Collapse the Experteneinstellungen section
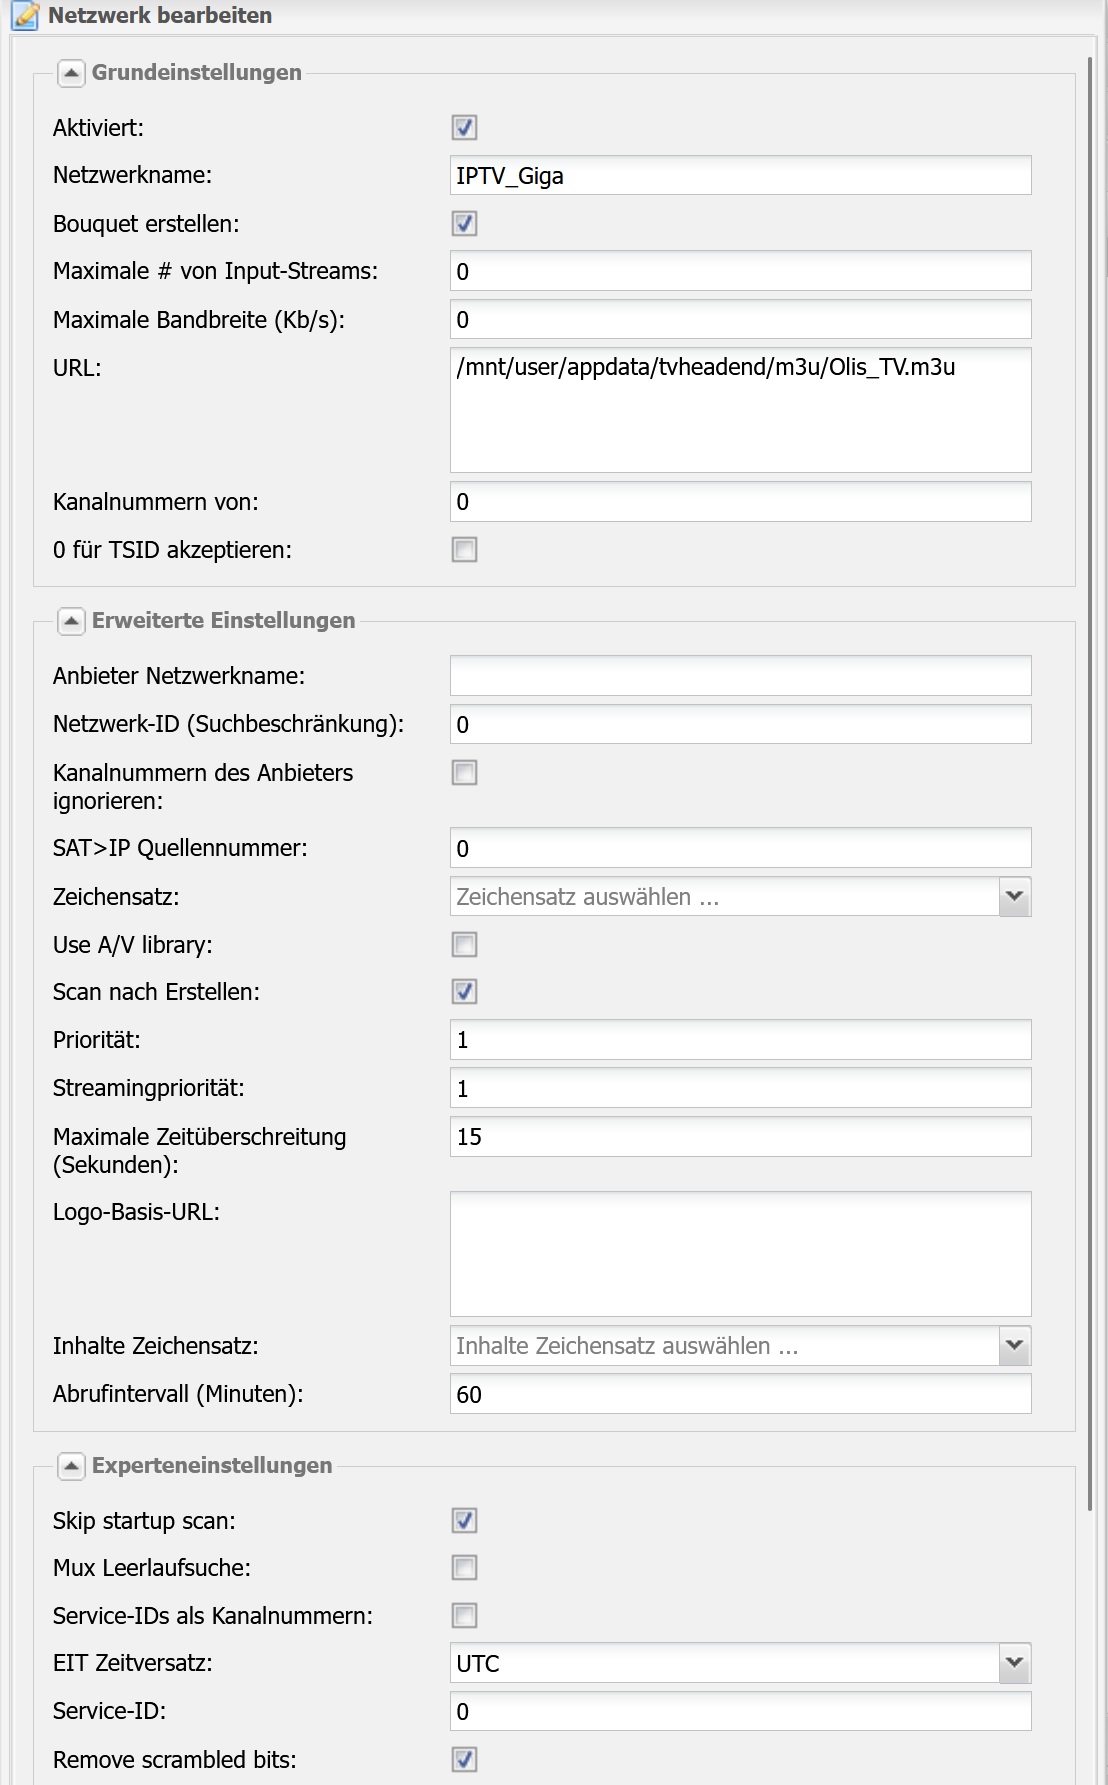 click(71, 1466)
